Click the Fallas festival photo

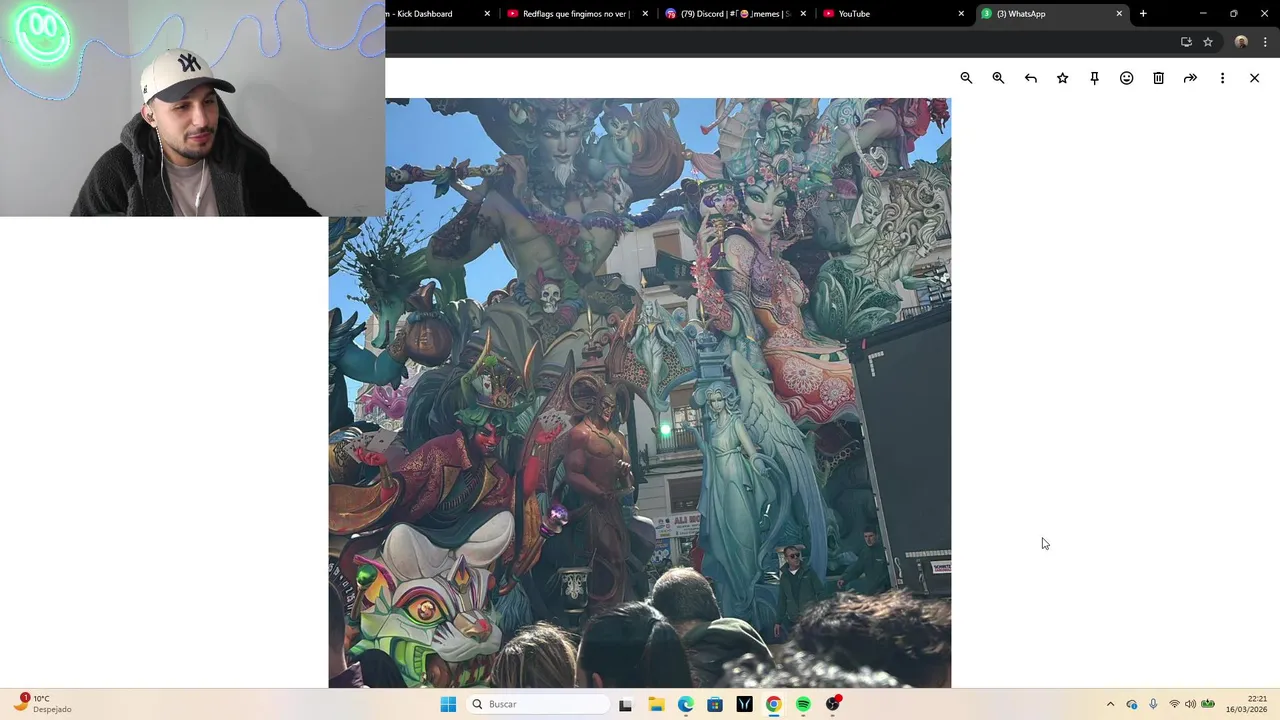(x=640, y=393)
